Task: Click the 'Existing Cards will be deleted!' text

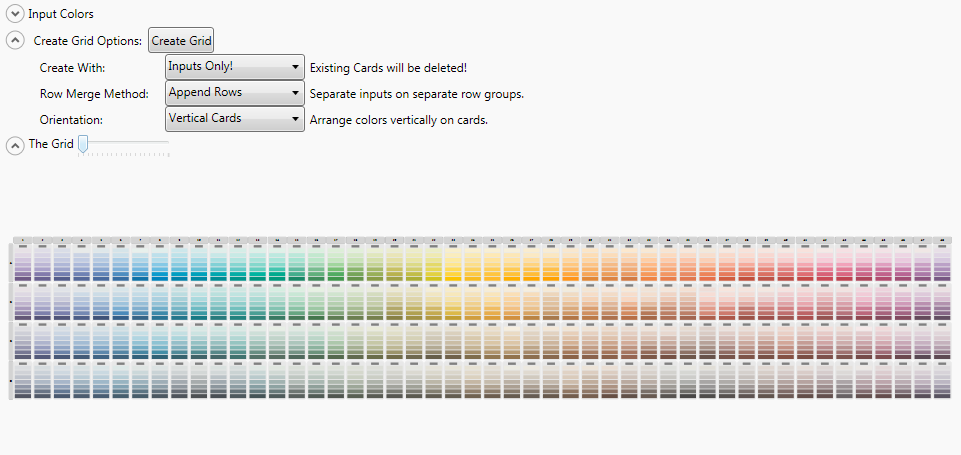Action: [389, 67]
